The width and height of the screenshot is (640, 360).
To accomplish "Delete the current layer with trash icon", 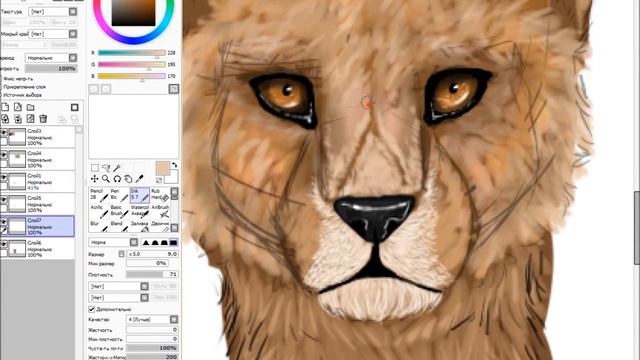I will point(43,119).
